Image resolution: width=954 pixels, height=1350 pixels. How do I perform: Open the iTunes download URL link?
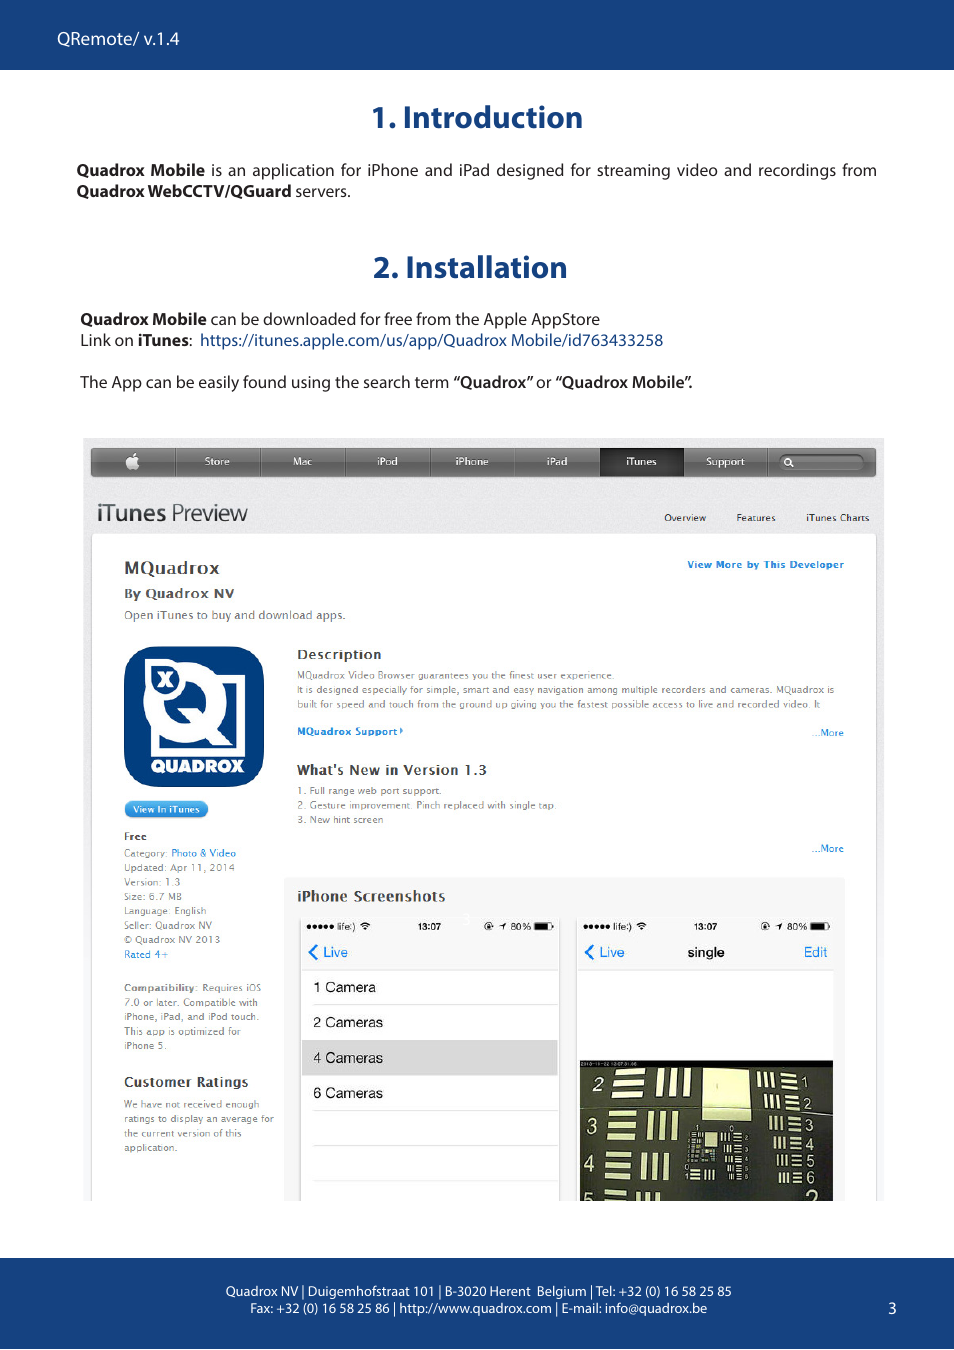click(x=431, y=340)
